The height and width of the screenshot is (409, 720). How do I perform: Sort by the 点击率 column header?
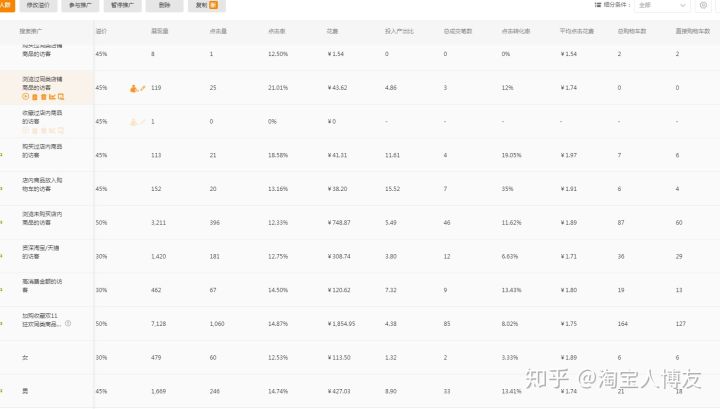[276, 31]
